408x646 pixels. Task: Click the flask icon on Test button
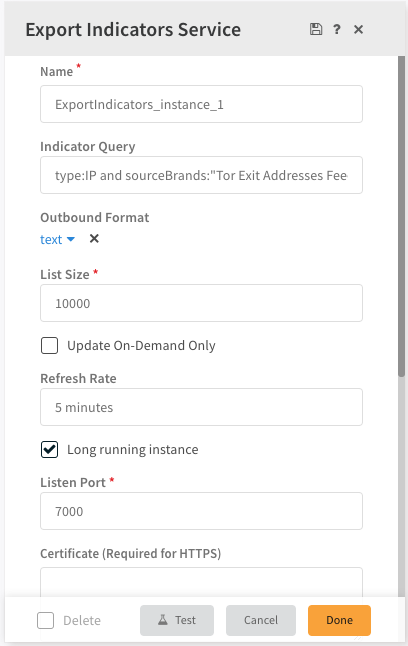point(163,620)
